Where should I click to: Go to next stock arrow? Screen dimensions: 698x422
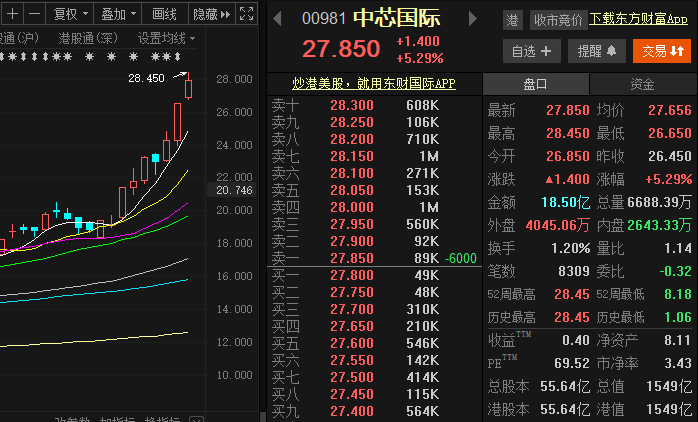[473, 19]
